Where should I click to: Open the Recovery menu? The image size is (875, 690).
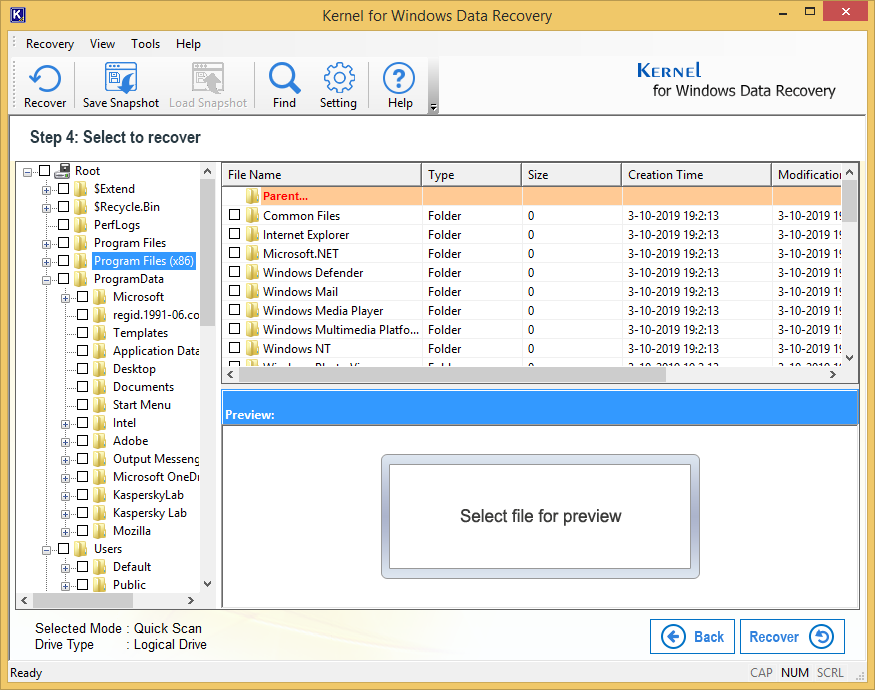click(50, 44)
